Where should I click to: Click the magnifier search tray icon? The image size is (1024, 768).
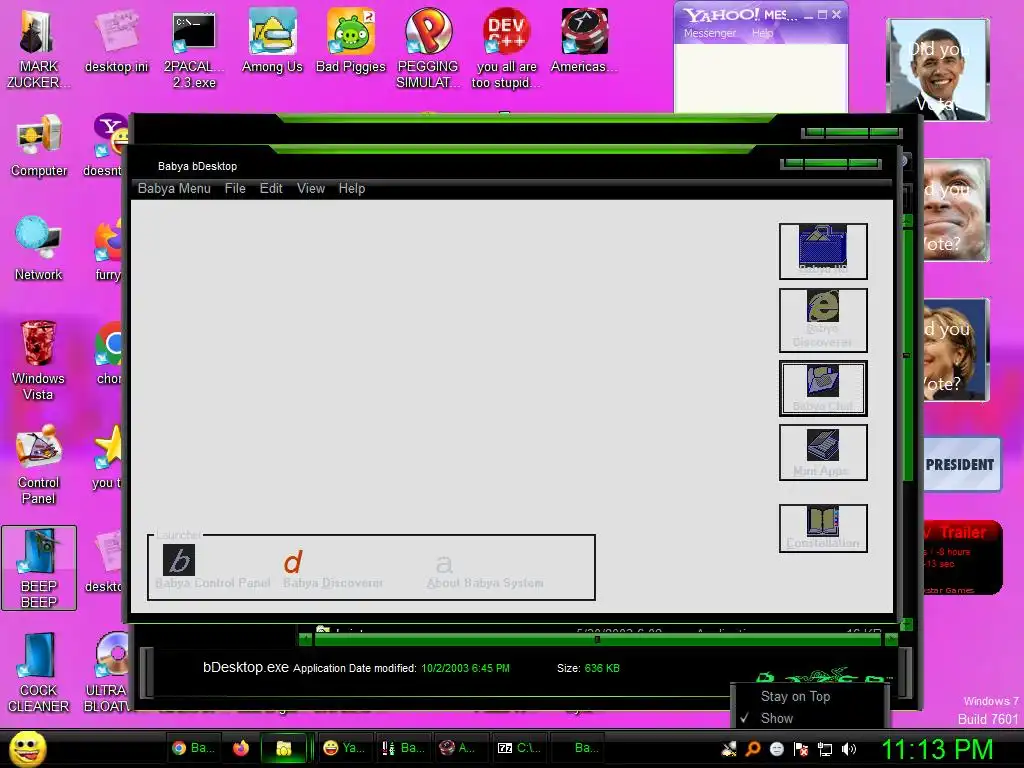click(x=753, y=749)
